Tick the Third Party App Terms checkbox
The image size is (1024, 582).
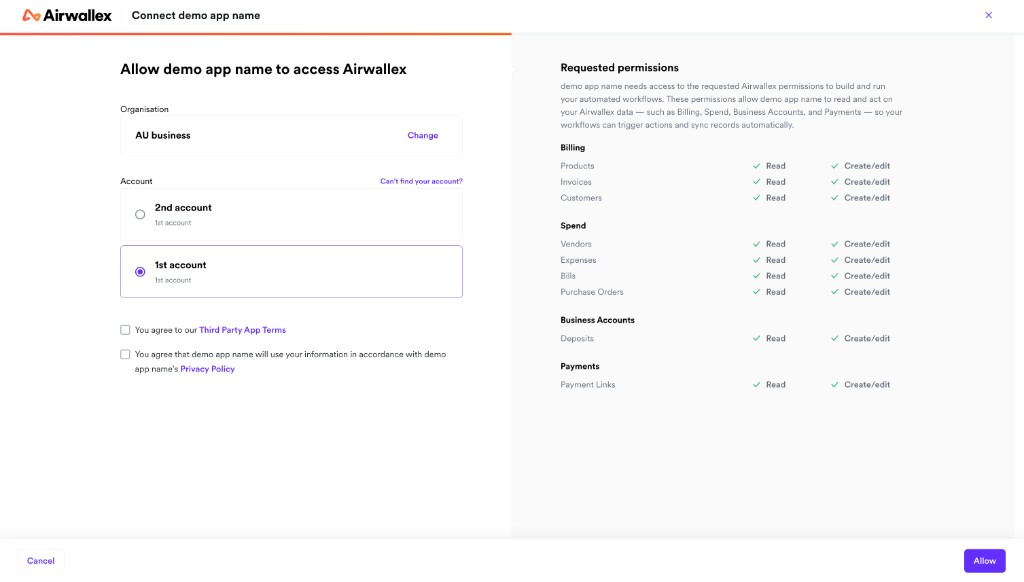click(125, 330)
